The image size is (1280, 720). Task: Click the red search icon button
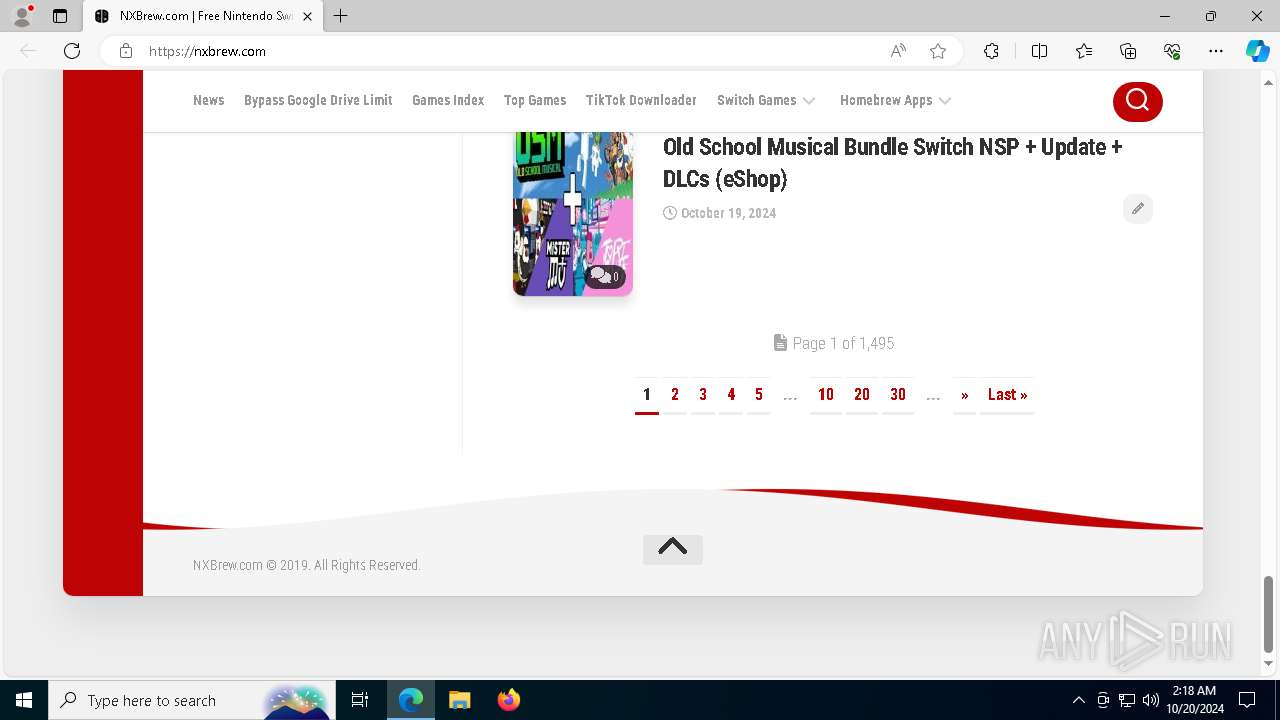1138,101
